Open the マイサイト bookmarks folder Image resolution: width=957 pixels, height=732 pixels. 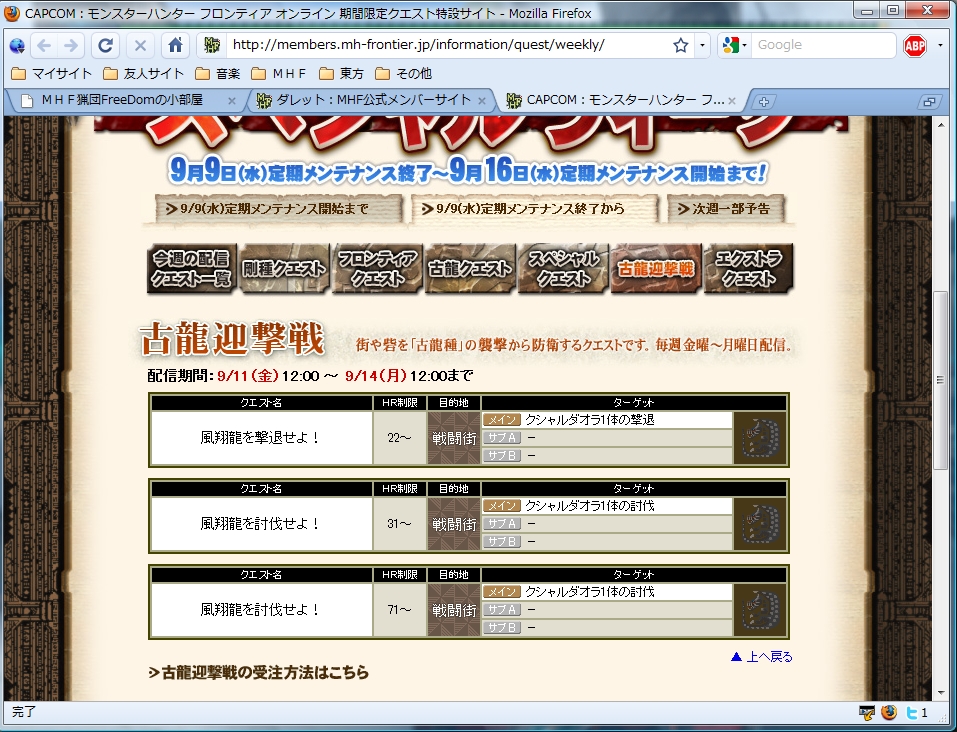tap(51, 73)
